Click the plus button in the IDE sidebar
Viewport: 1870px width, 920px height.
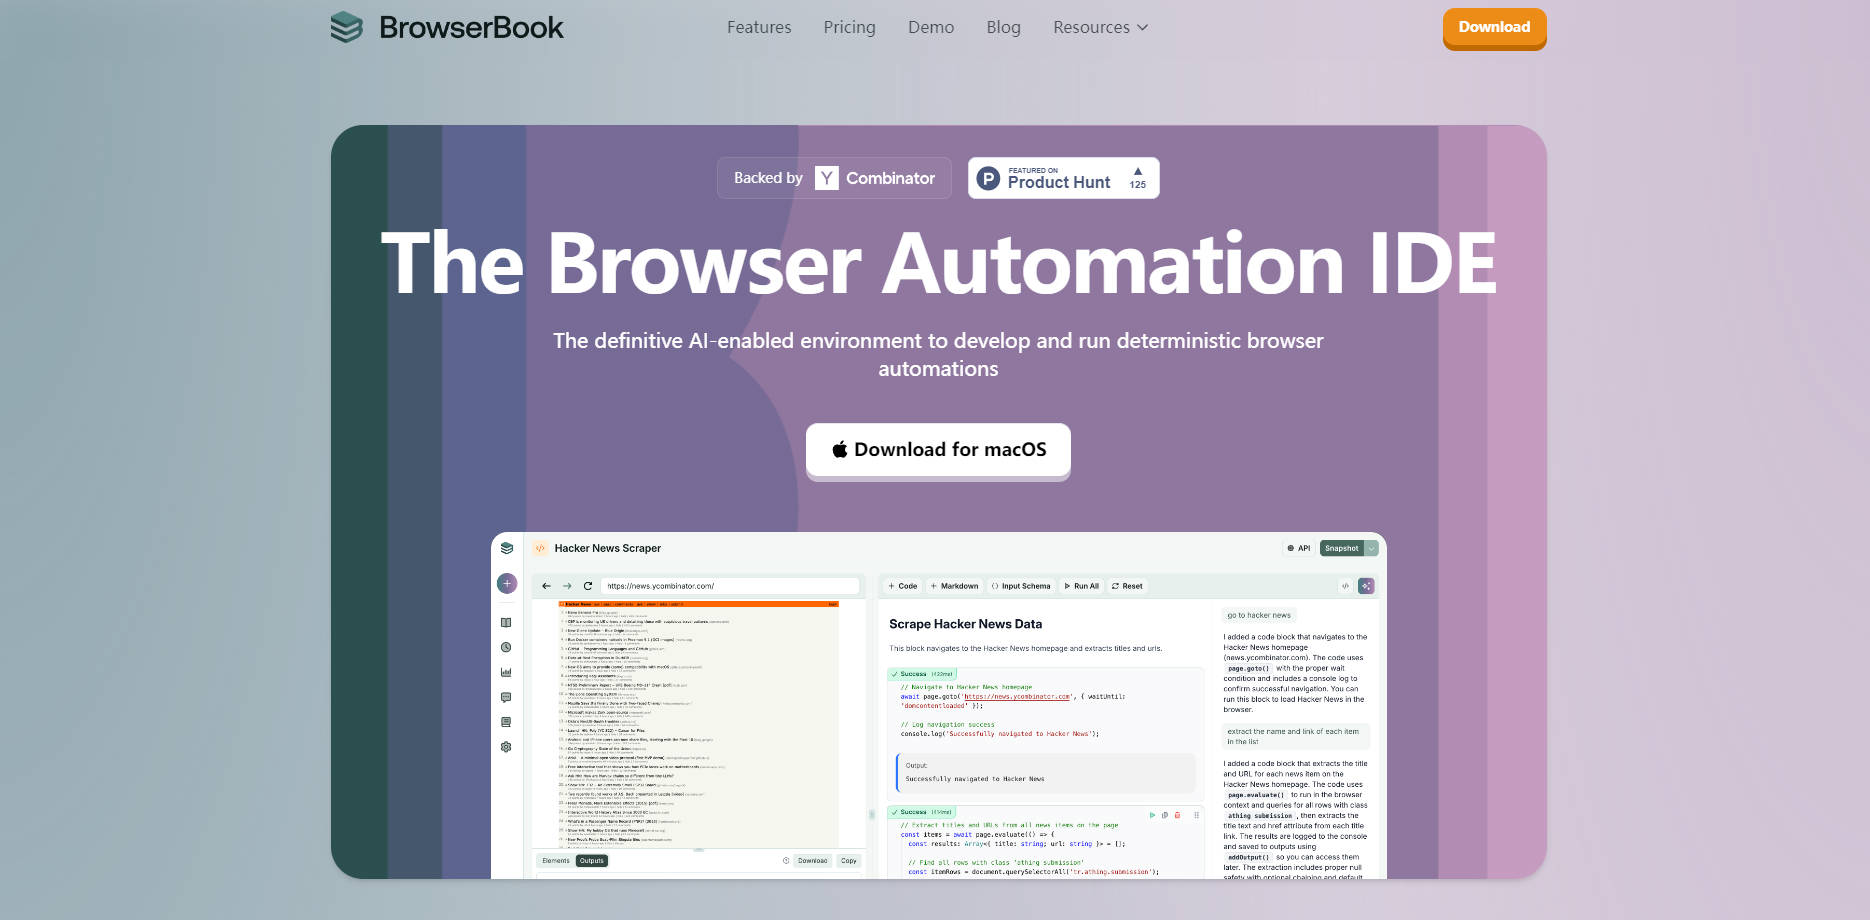507,583
